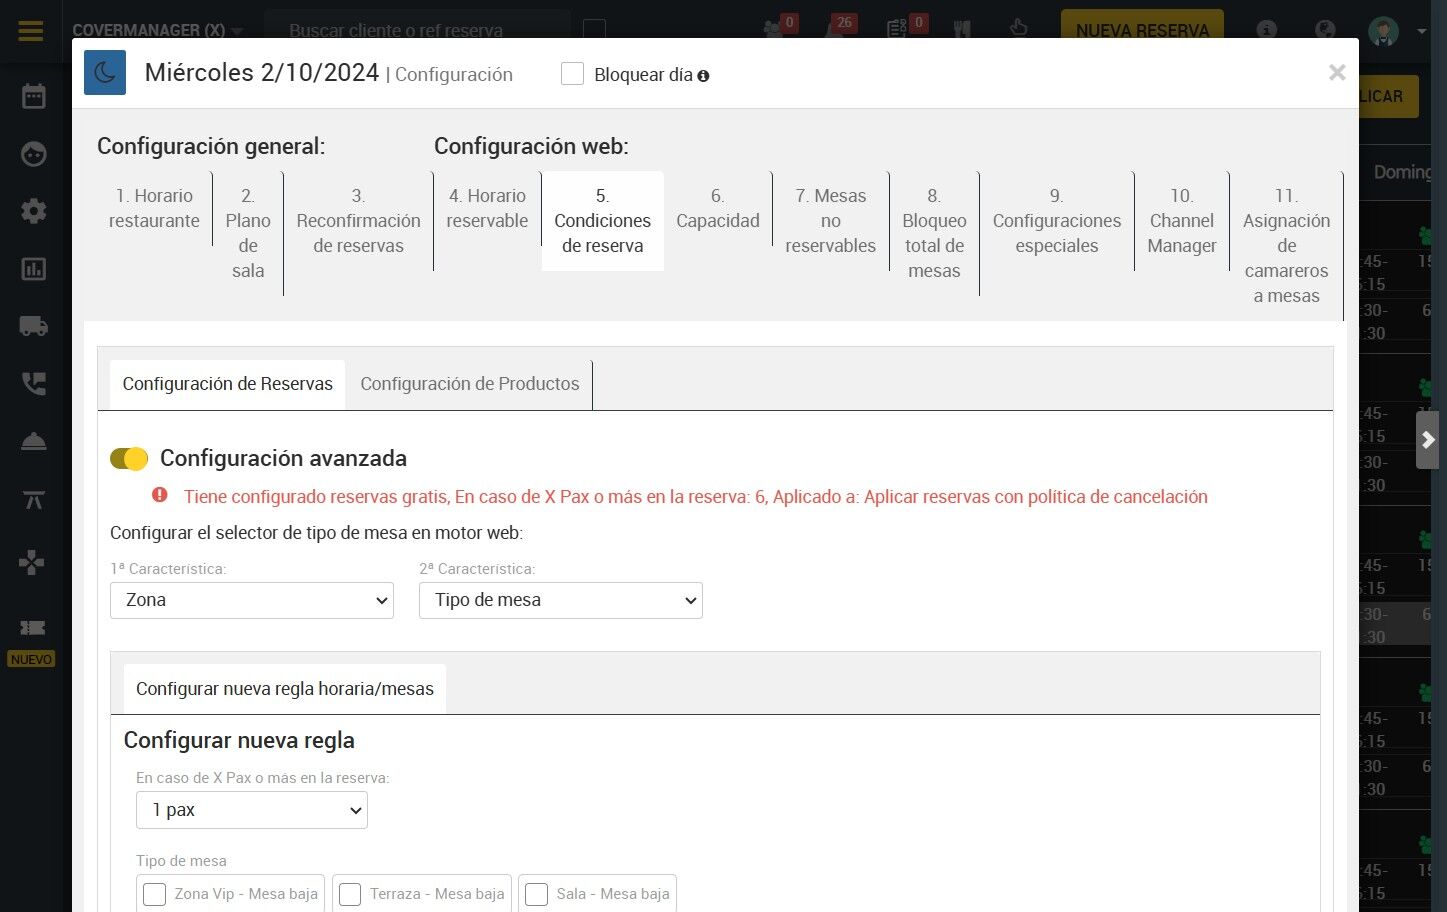Expand the right side panel arrow

pyautogui.click(x=1428, y=440)
